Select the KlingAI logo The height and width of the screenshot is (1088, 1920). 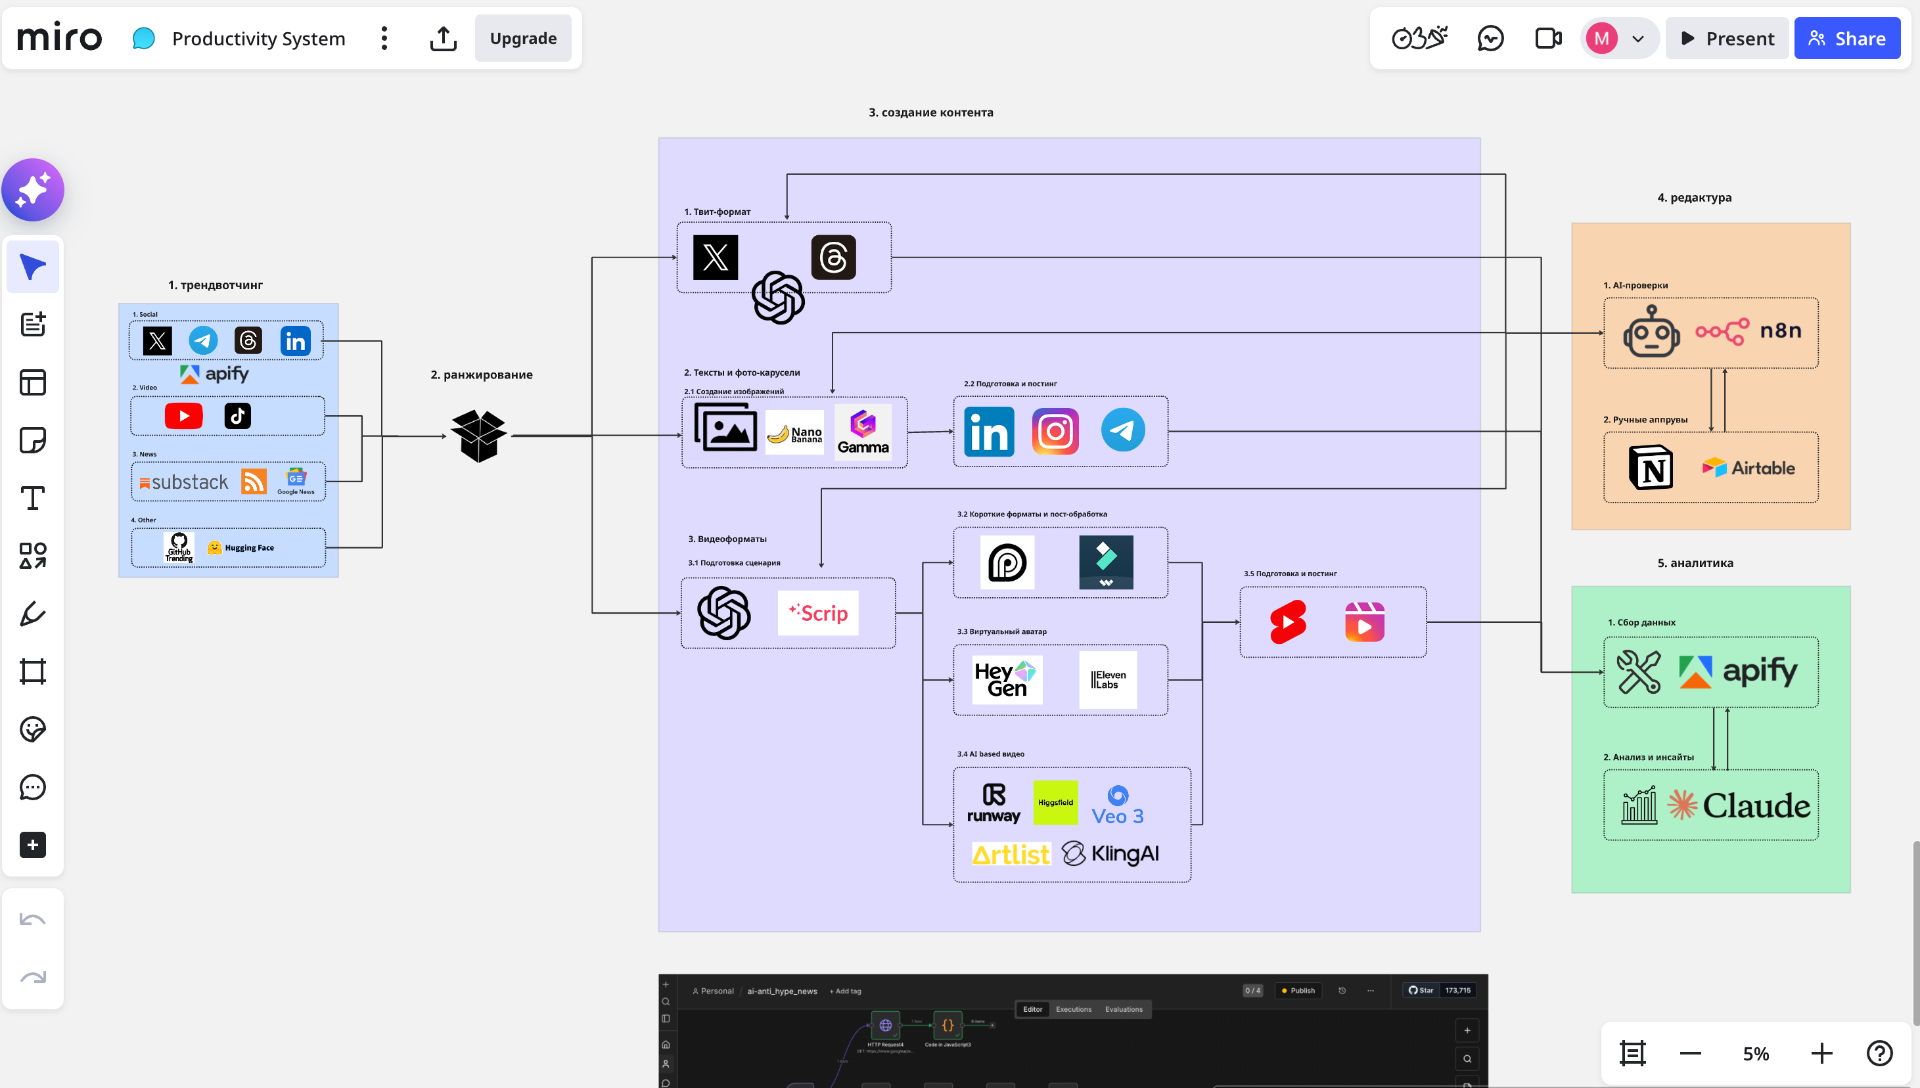tap(1111, 854)
